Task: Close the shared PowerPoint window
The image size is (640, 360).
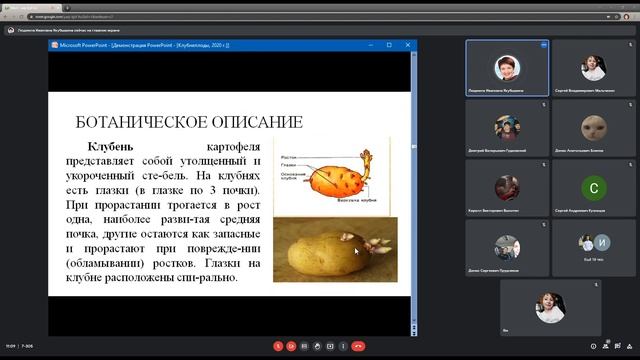Action: tap(408, 45)
